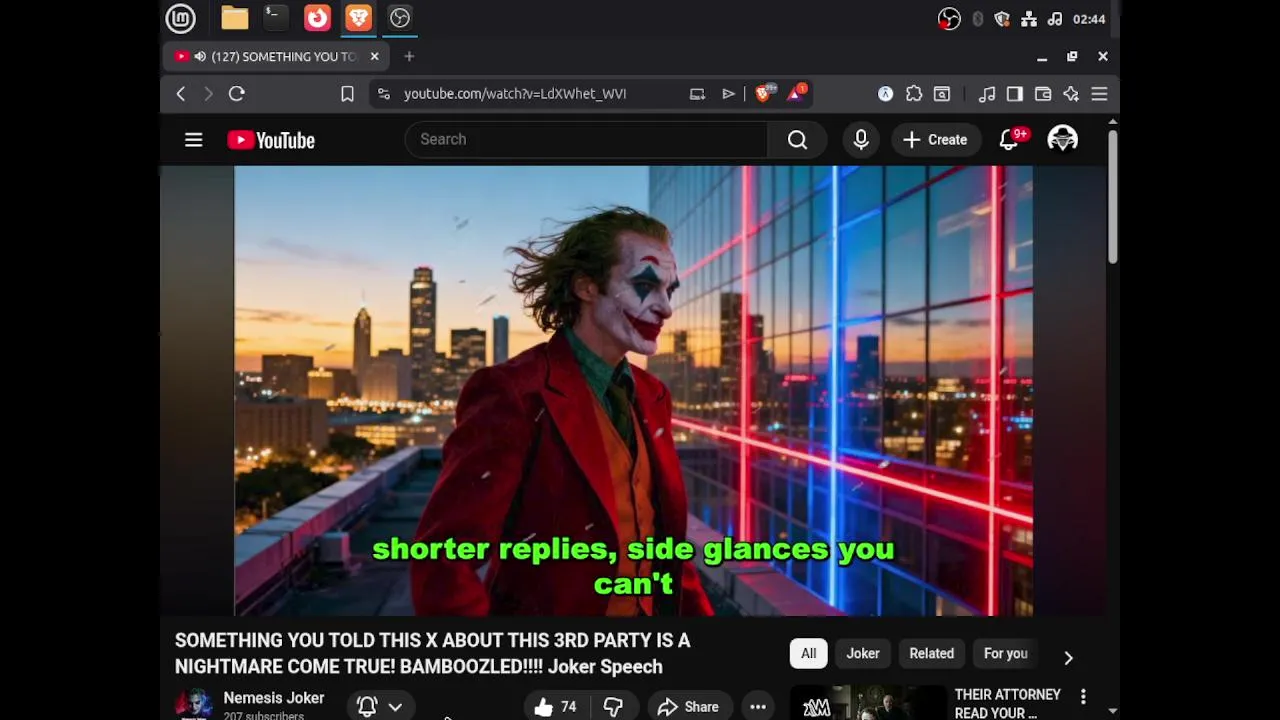Select the All filter chip

(808, 654)
